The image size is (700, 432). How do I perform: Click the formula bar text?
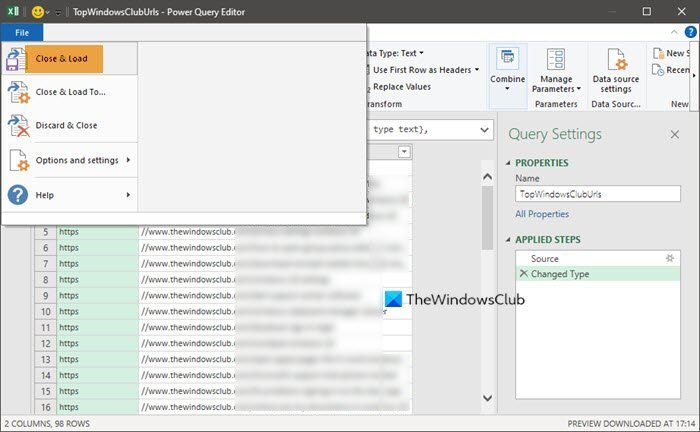pyautogui.click(x=400, y=129)
